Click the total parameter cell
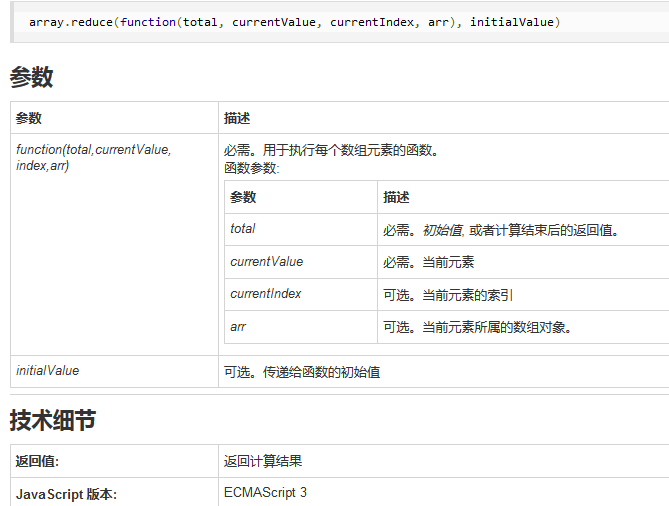This screenshot has width=669, height=506. pos(301,230)
